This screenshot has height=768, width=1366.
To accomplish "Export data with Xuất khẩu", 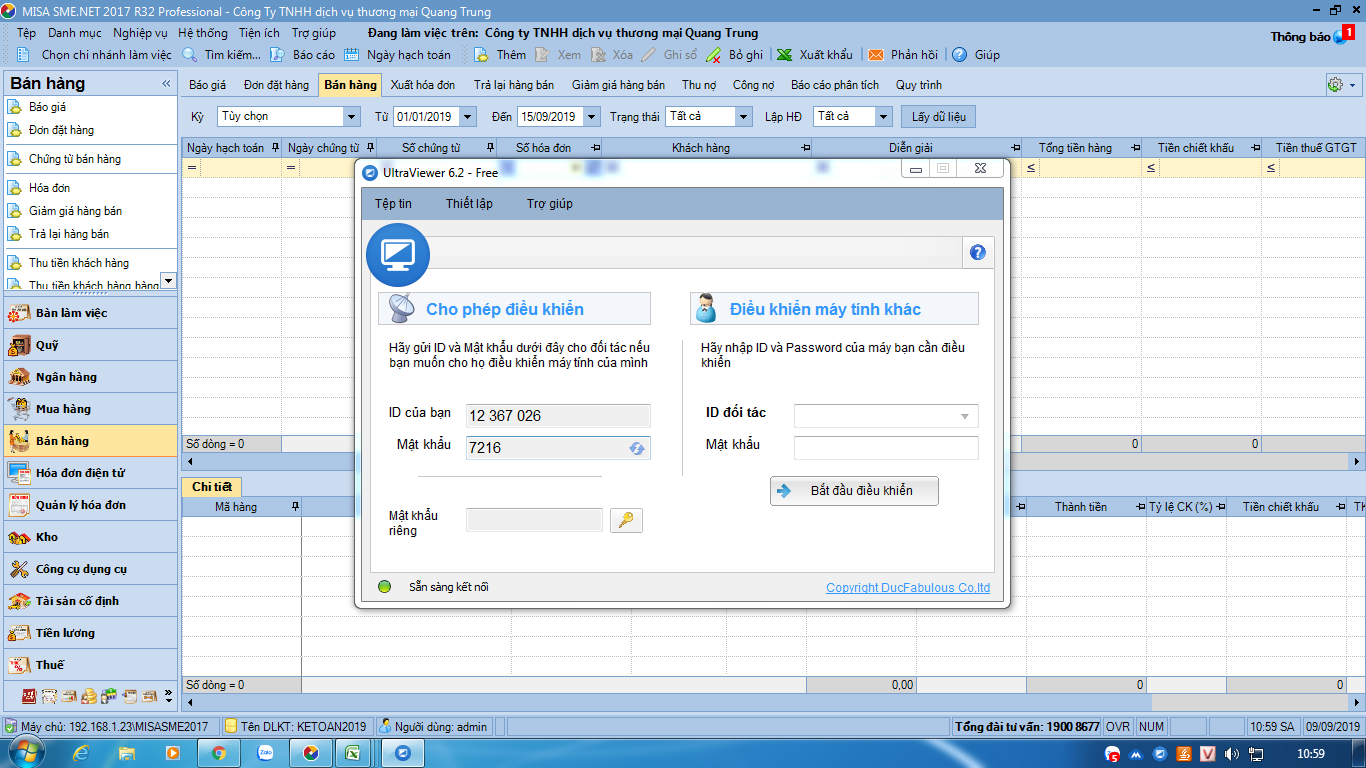I will tap(815, 55).
